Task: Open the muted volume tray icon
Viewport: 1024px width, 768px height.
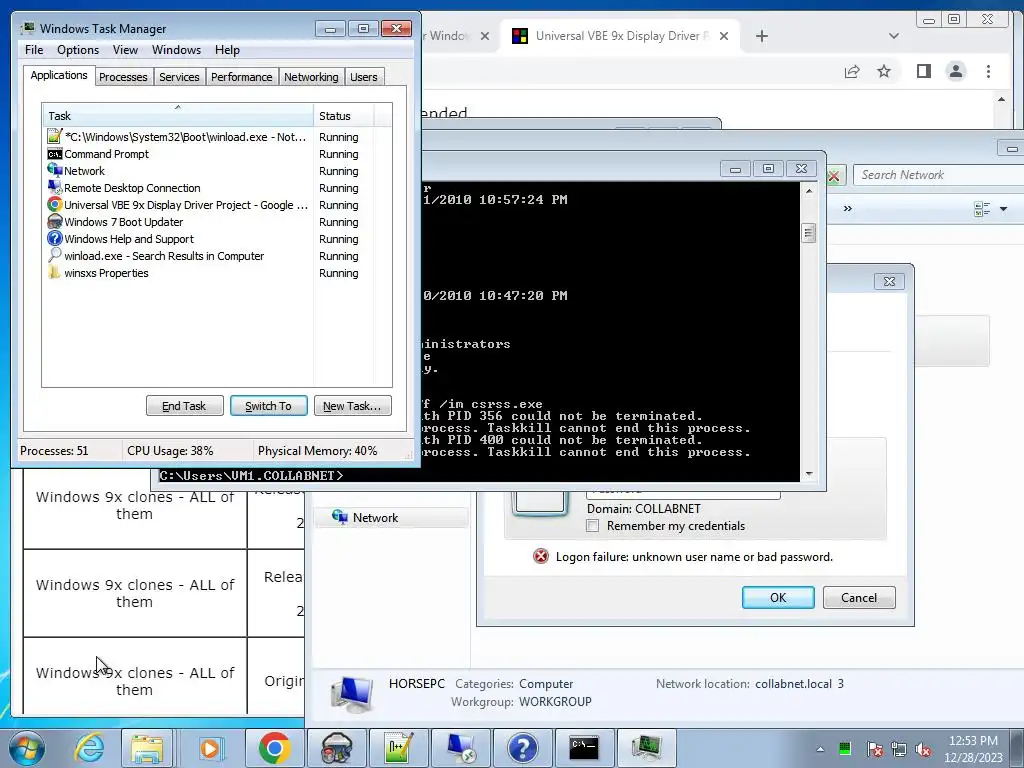Action: pyautogui.click(x=923, y=749)
